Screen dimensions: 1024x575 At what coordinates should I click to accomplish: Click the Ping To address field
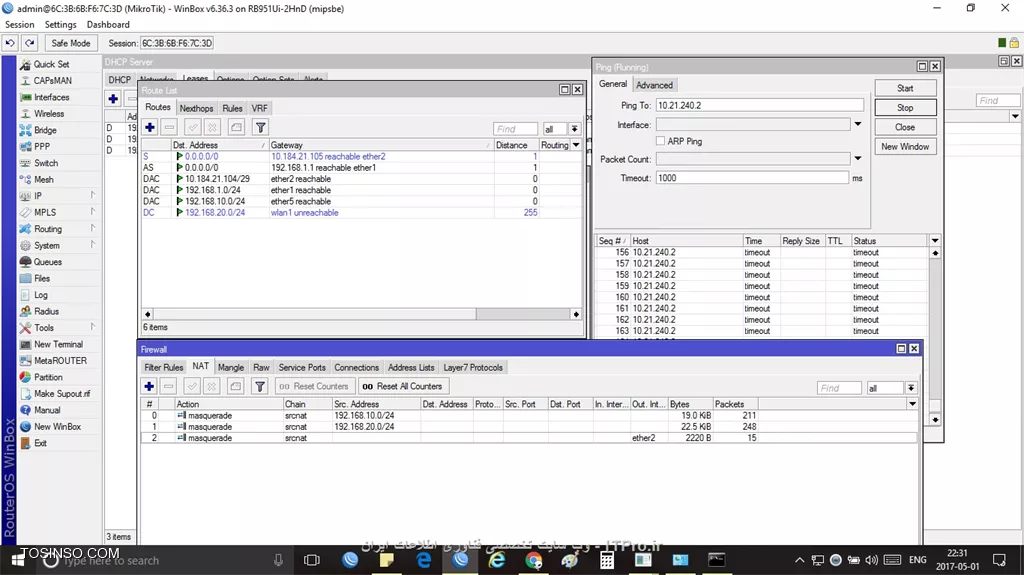pos(759,105)
